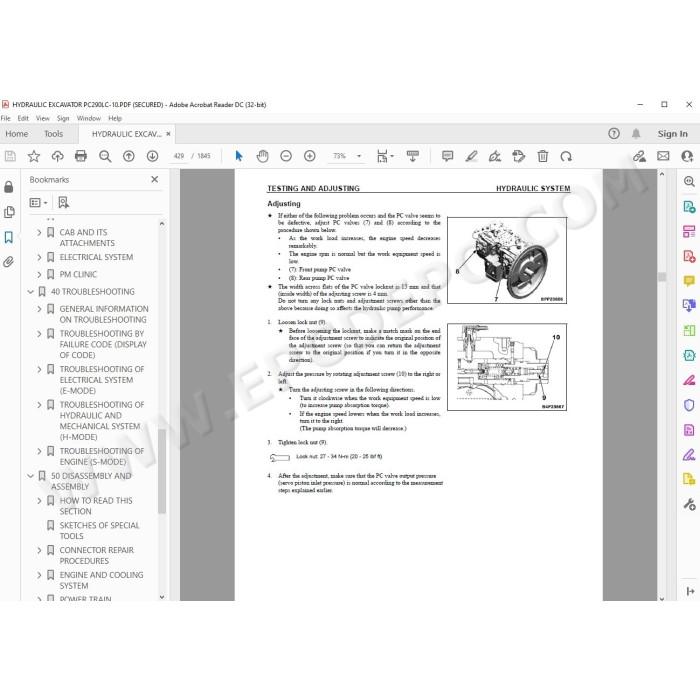The image size is (700, 700).
Task: Print the document
Action: tap(81, 156)
